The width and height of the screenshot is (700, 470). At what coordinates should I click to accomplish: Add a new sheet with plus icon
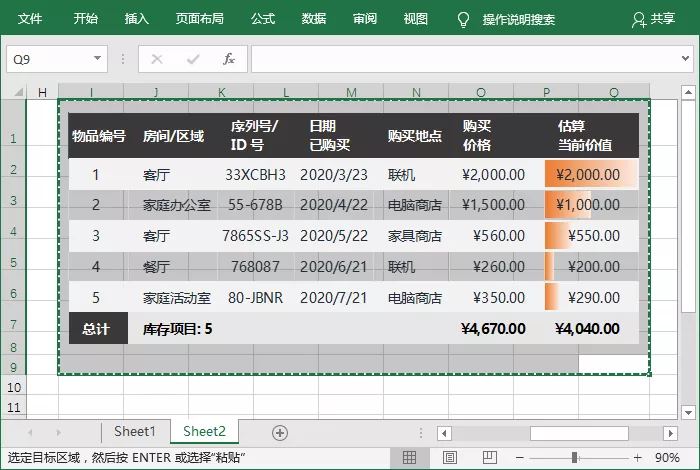[x=280, y=432]
